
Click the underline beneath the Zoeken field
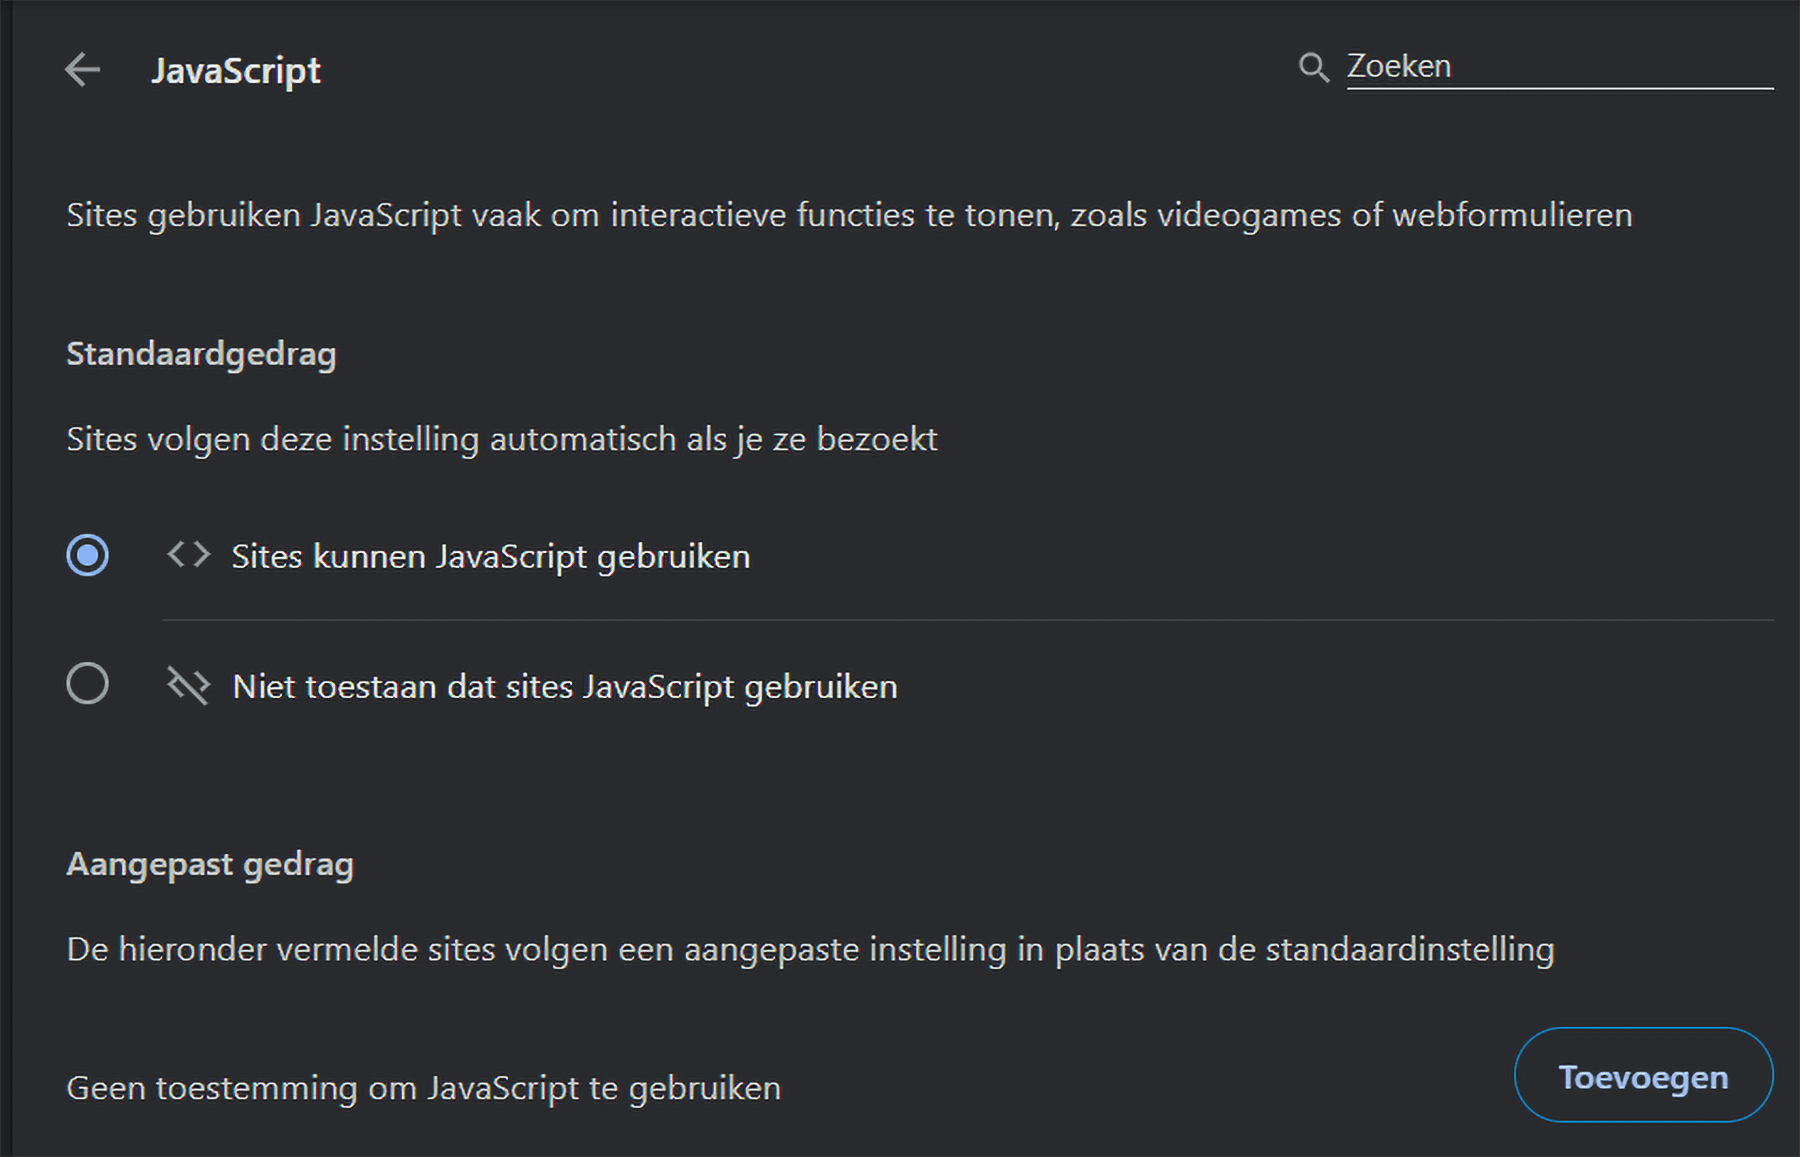point(1559,89)
